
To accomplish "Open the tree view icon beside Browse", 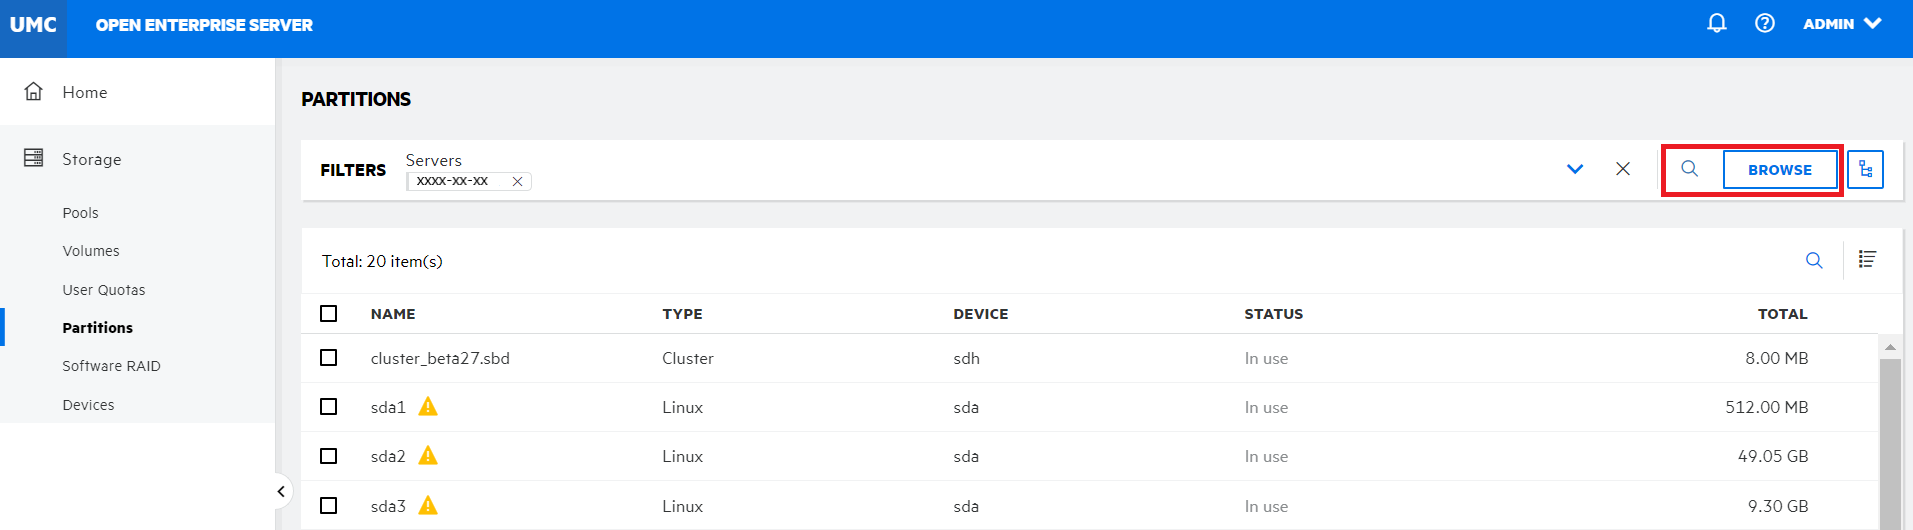I will point(1865,170).
